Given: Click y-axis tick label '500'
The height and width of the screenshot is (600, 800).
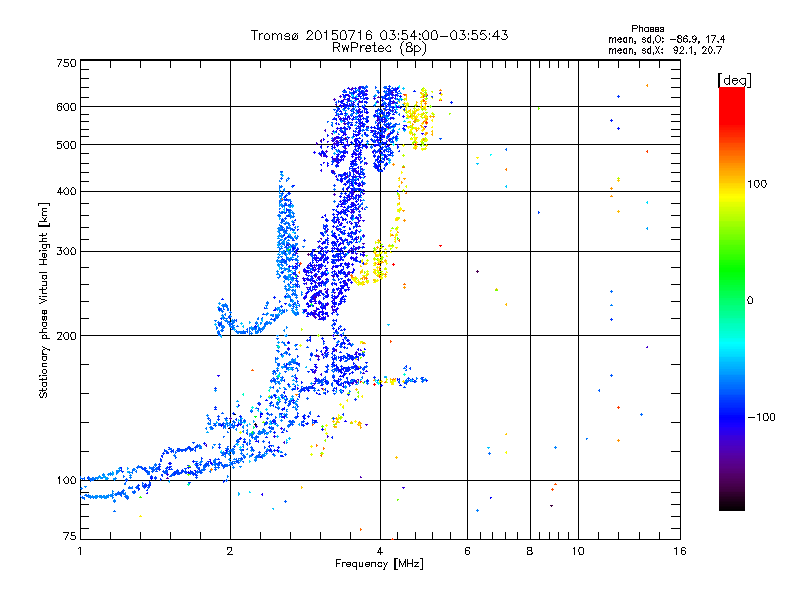Looking at the screenshot, I should click(66, 145).
